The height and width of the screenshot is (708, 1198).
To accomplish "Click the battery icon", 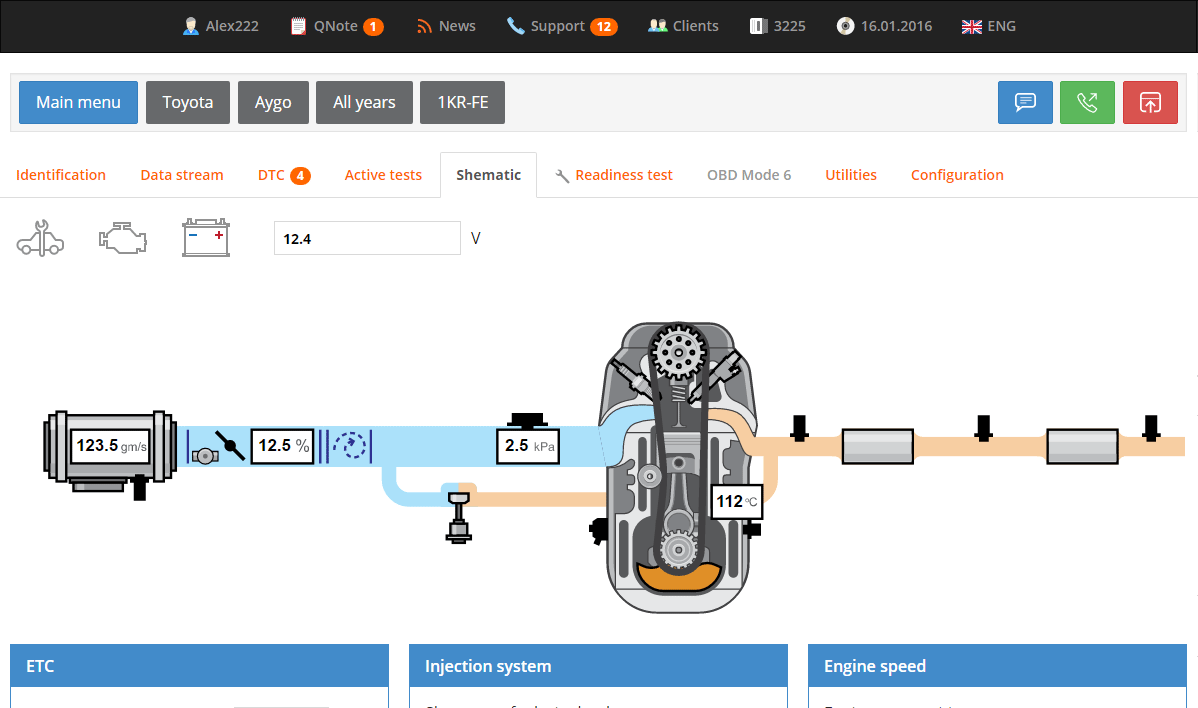I will 206,238.
